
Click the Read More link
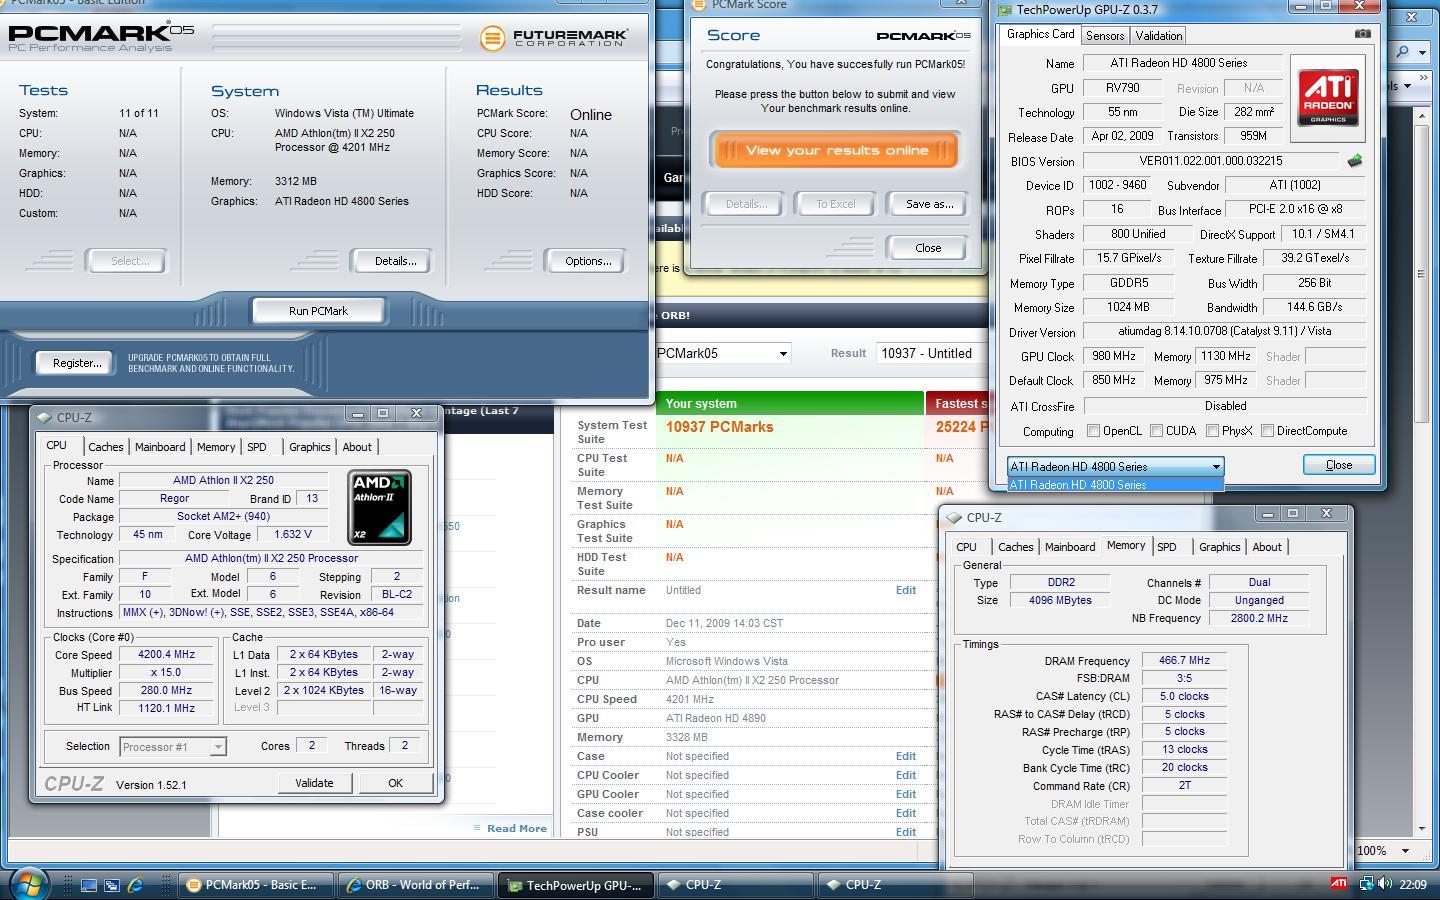coord(516,828)
